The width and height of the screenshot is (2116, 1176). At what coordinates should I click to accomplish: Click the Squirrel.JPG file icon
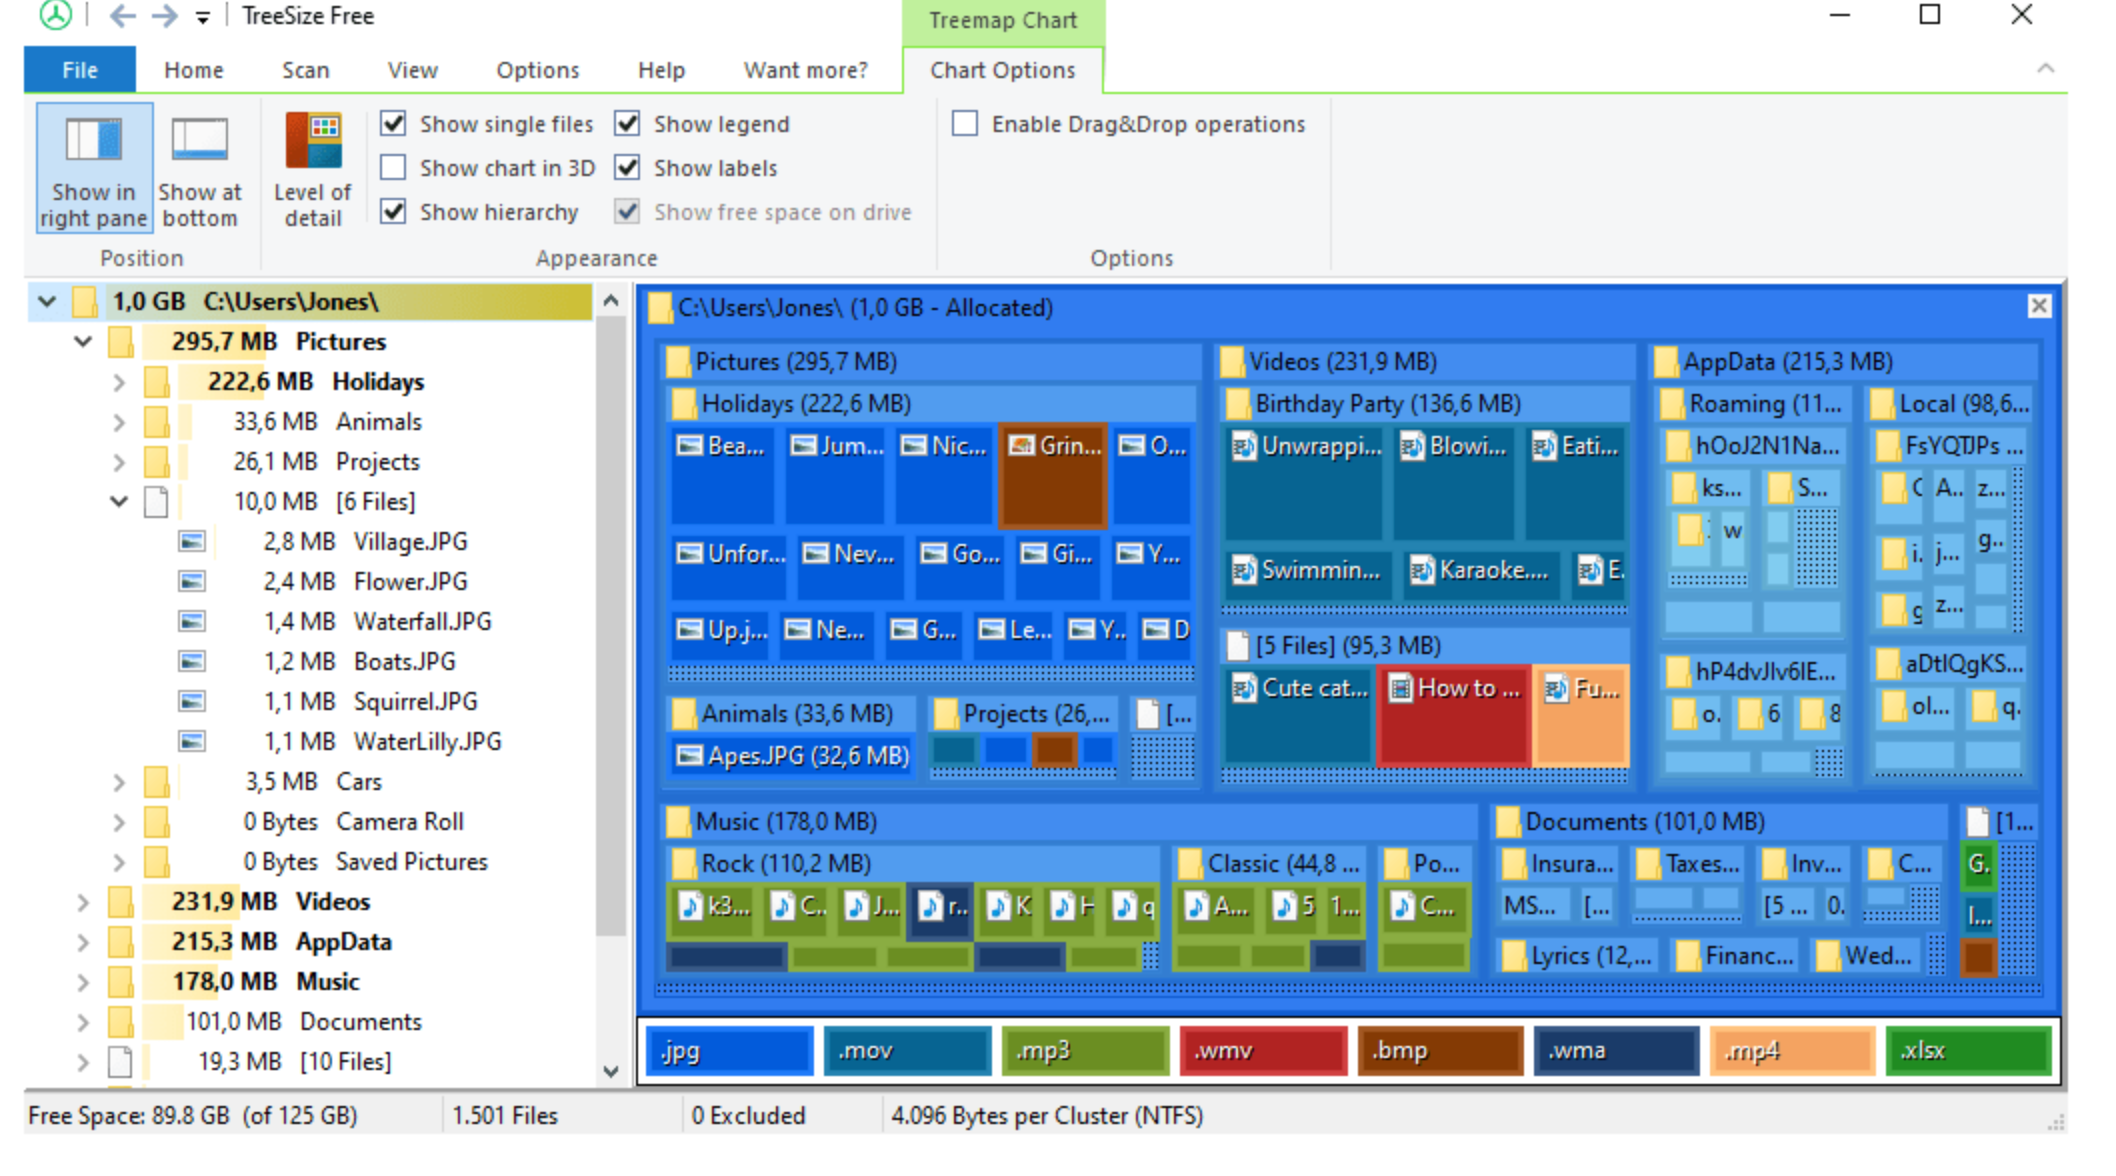coord(192,701)
